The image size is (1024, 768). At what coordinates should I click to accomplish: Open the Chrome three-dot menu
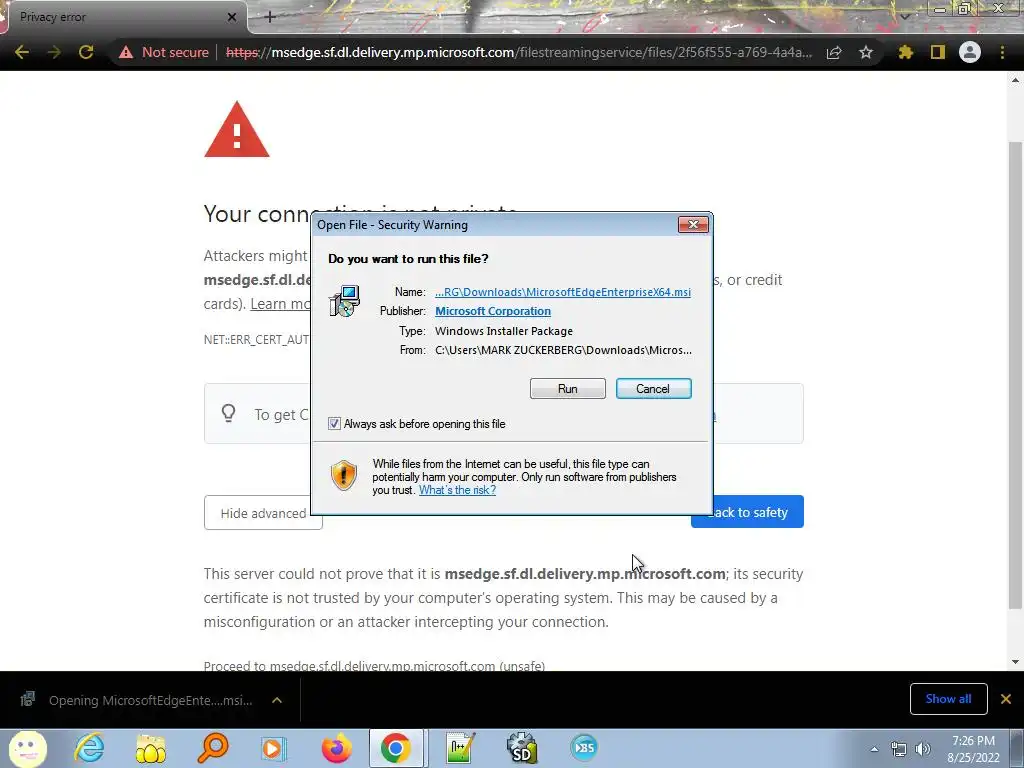pyautogui.click(x=1002, y=52)
